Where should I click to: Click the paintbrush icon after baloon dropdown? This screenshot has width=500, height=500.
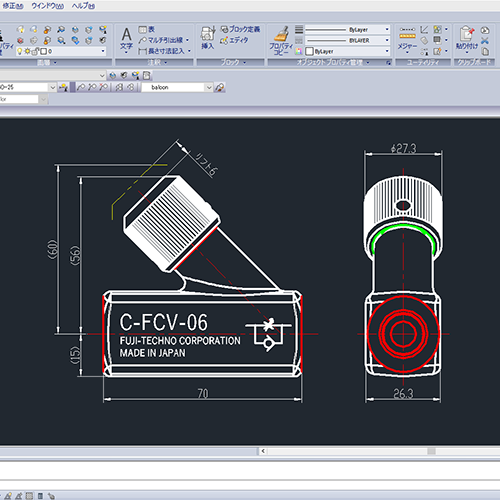click(220, 87)
